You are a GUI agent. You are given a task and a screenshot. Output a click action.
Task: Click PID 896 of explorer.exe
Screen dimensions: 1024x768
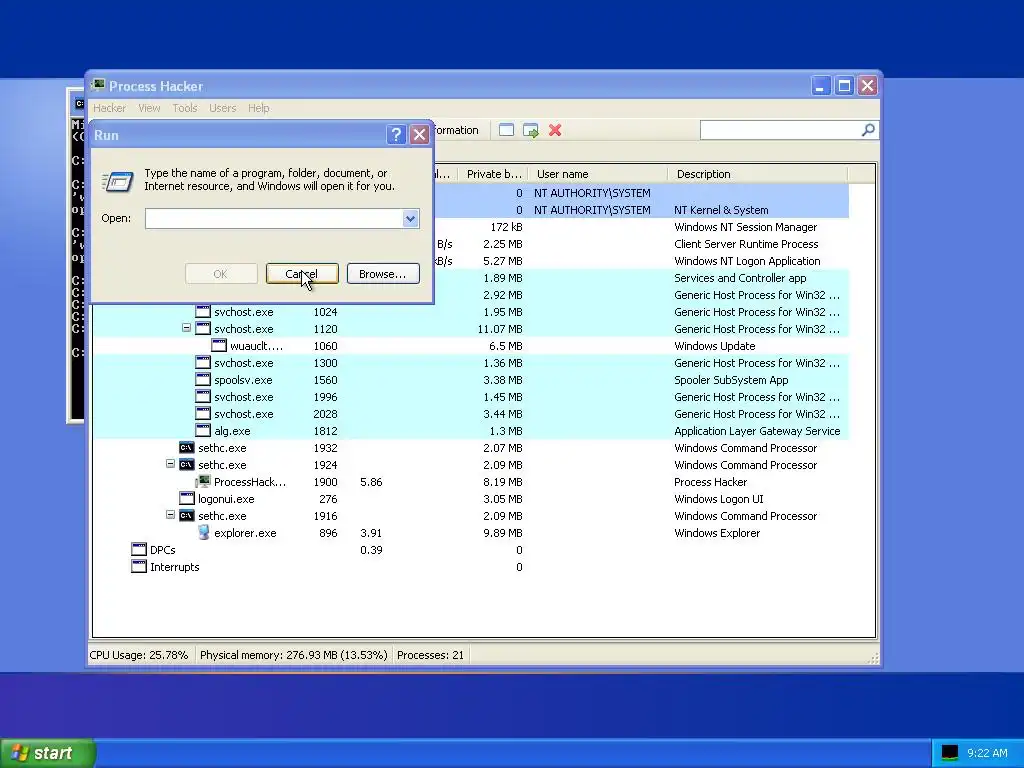tap(328, 533)
